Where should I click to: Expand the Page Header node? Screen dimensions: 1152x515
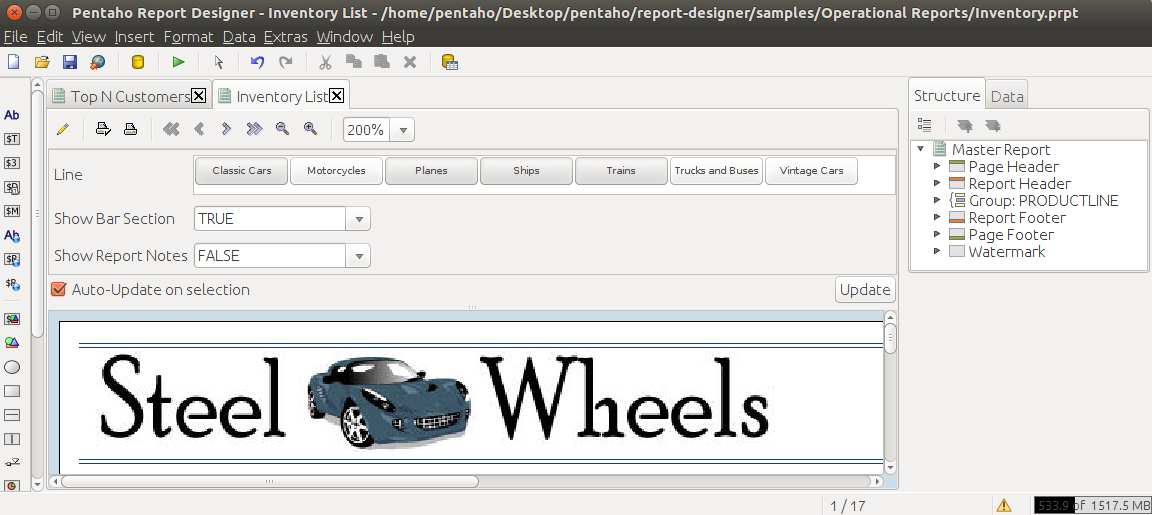(x=937, y=167)
